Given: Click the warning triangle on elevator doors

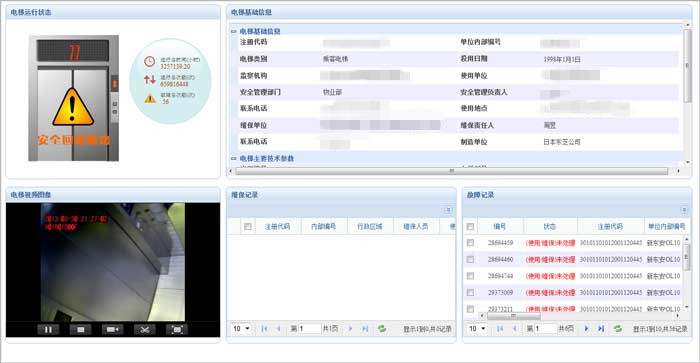Looking at the screenshot, I should click(73, 107).
